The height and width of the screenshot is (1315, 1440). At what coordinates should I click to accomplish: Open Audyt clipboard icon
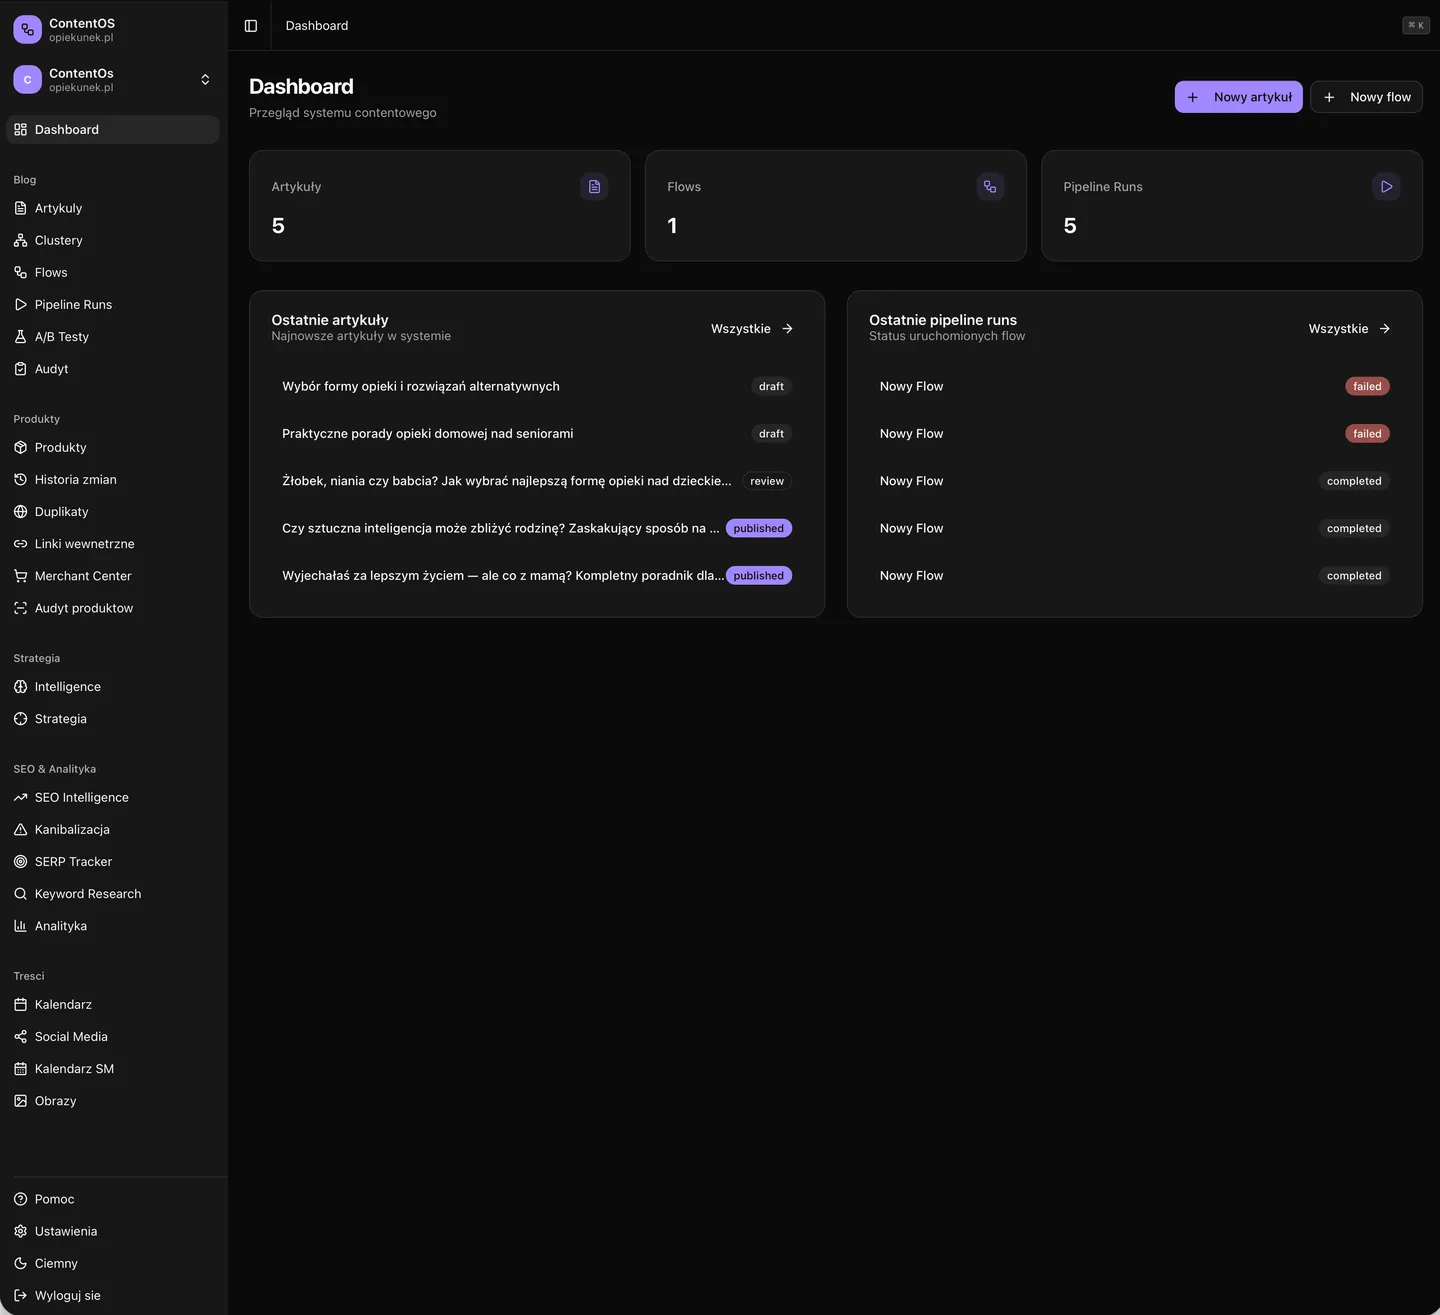tap(20, 369)
